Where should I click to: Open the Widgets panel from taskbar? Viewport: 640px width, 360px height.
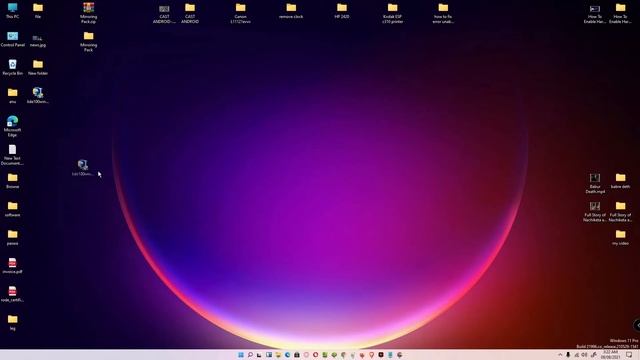tap(269, 355)
